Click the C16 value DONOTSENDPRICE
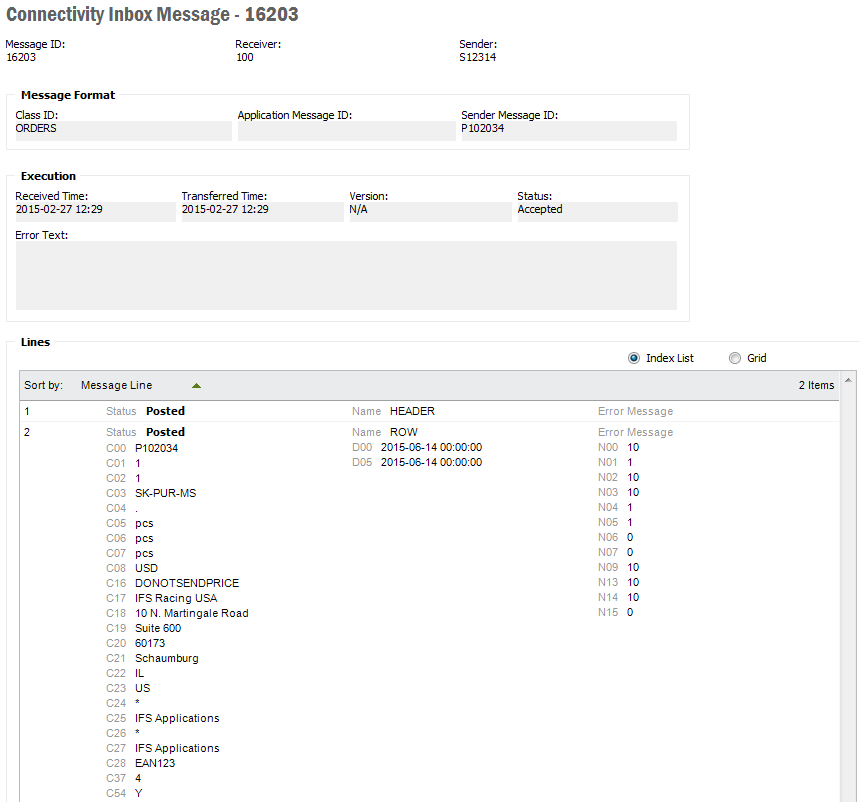The image size is (860, 802). pos(187,583)
